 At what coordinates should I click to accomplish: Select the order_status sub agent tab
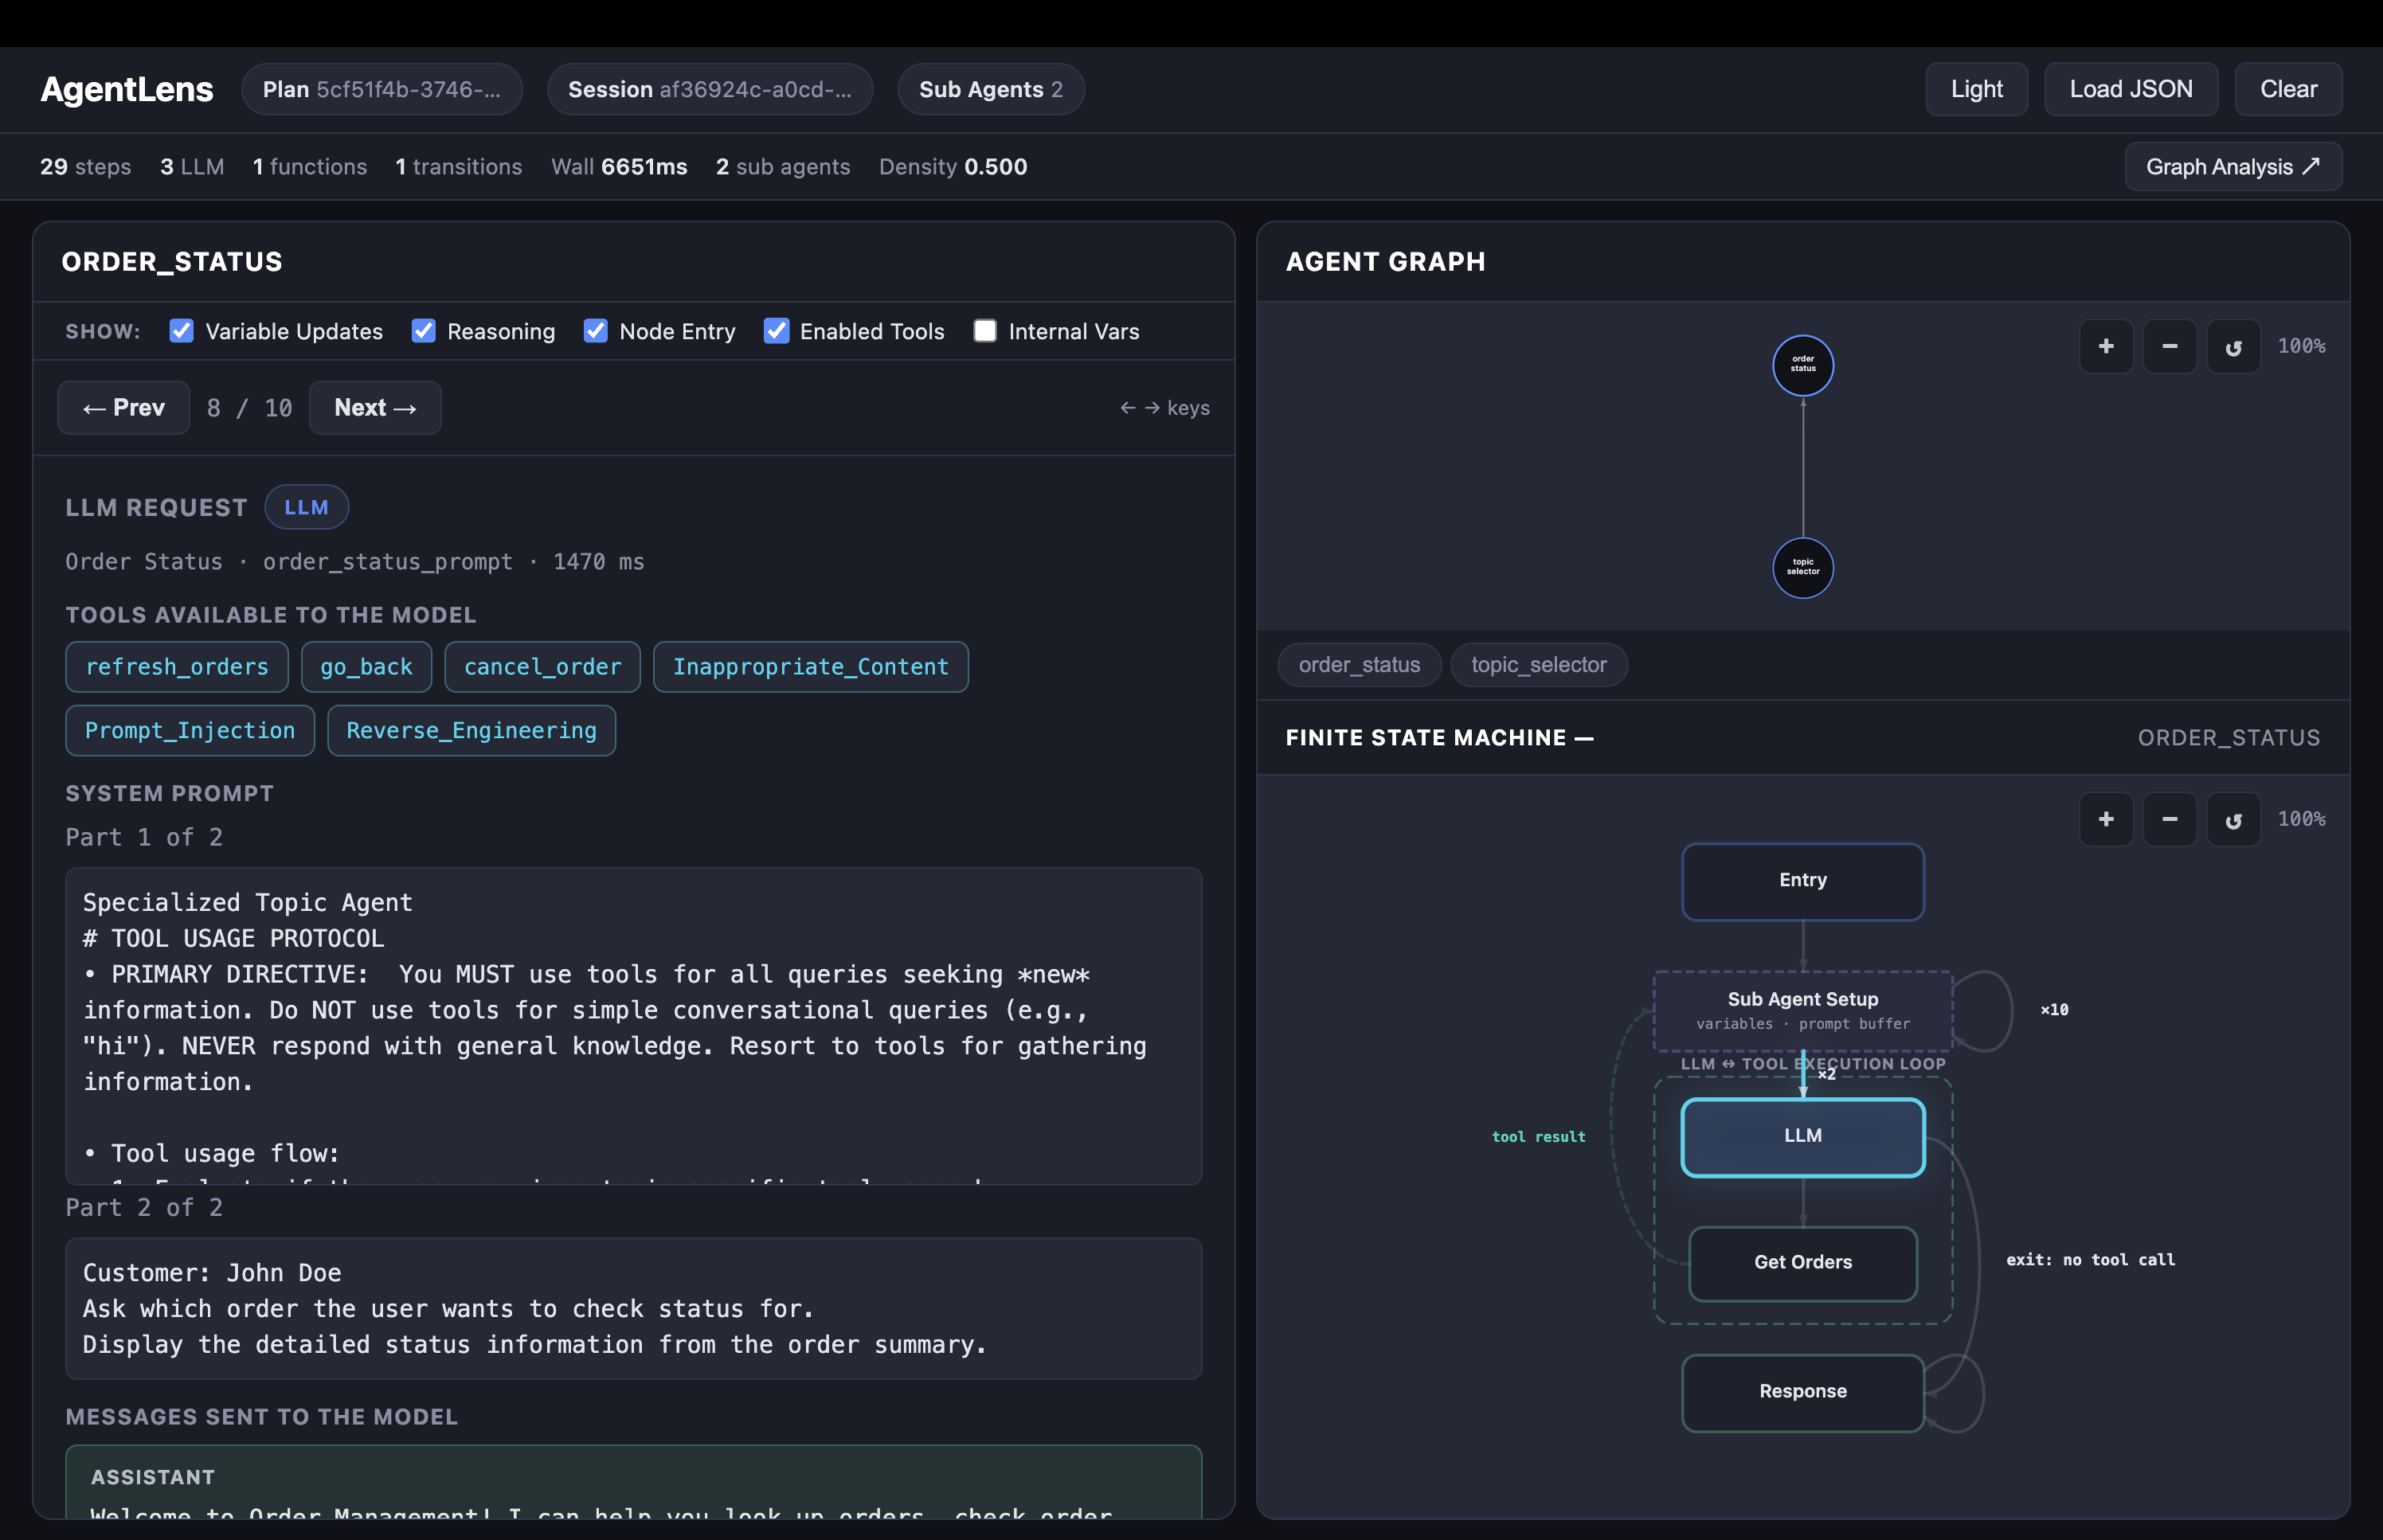tap(1359, 665)
